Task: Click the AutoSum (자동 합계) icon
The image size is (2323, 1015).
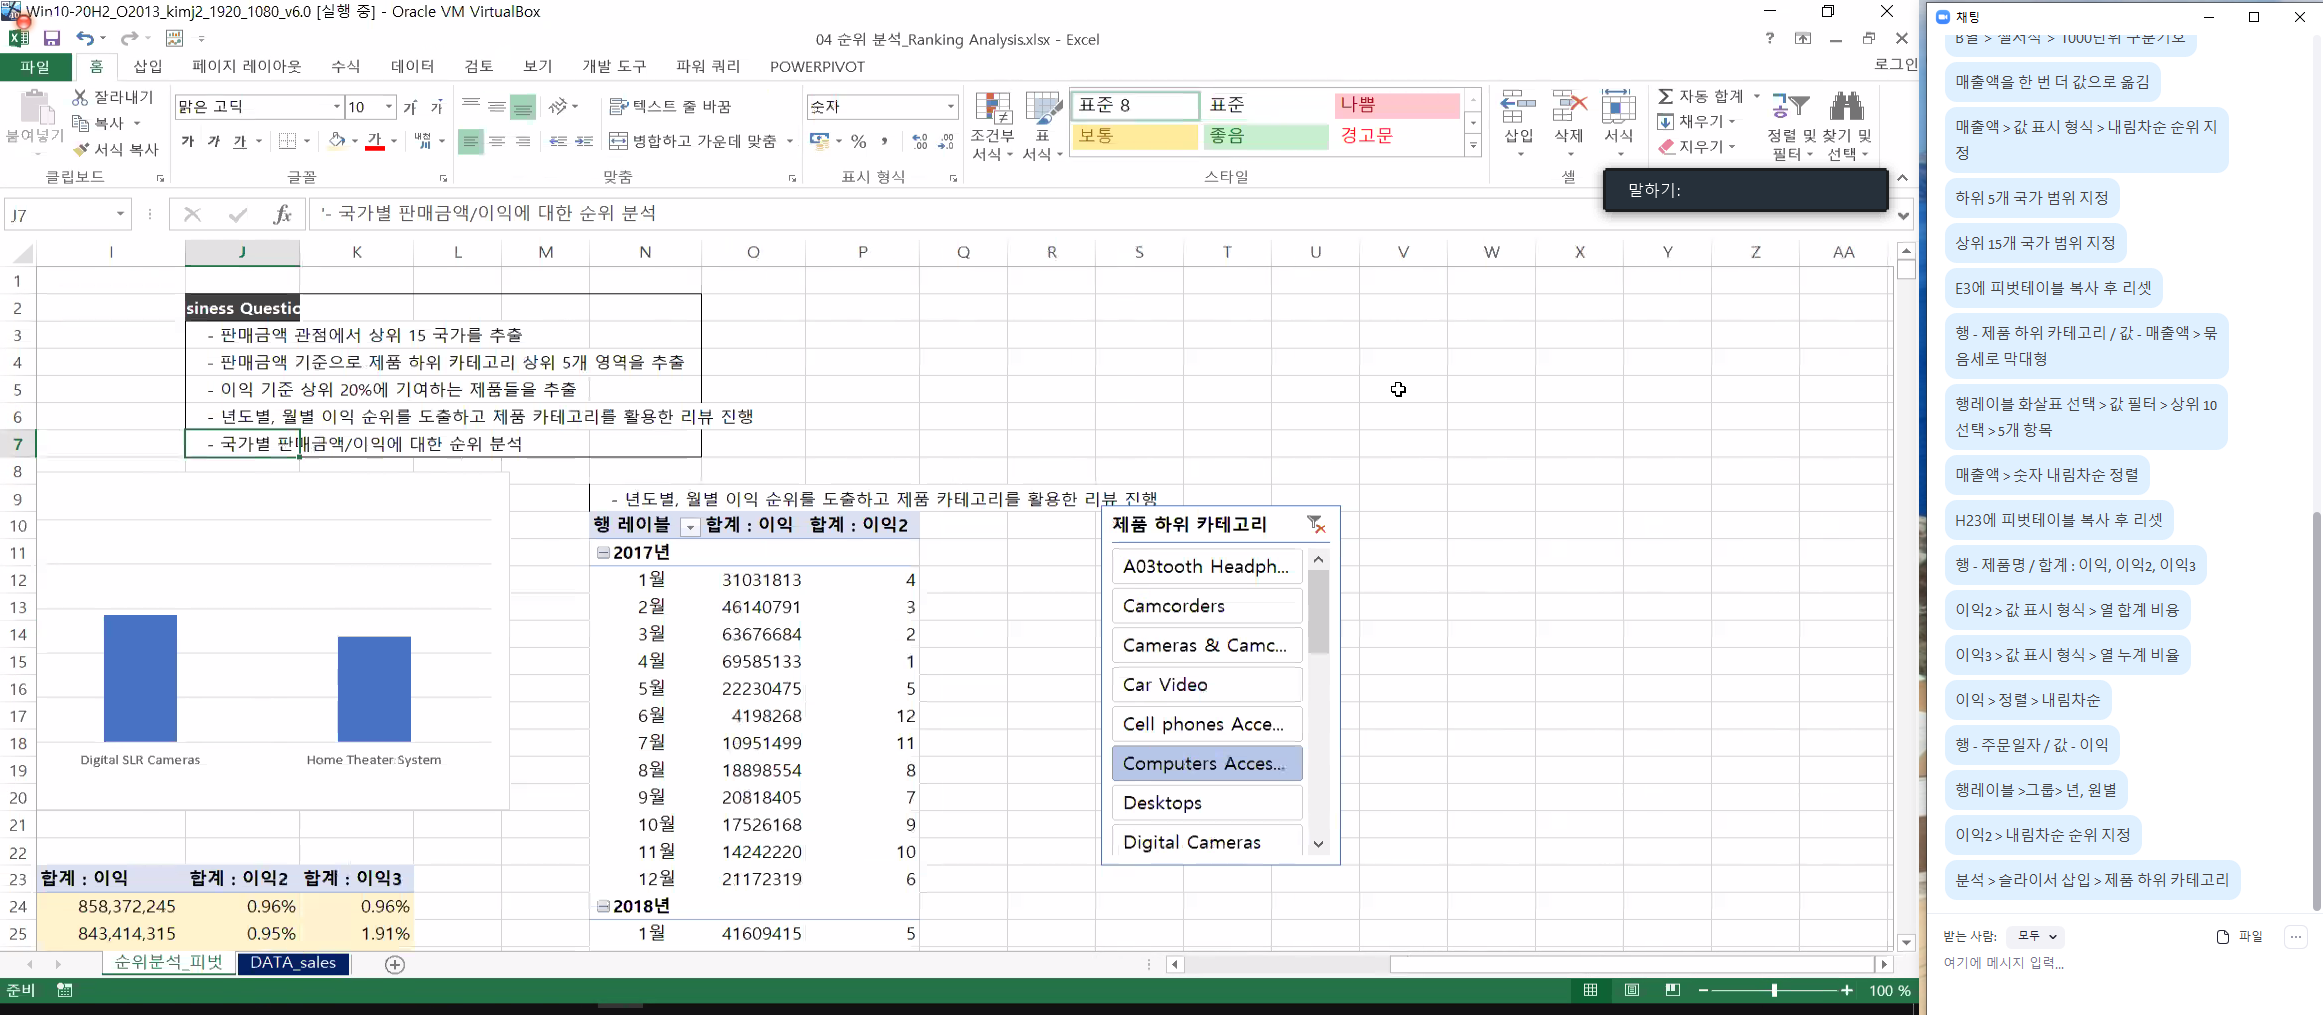Action: click(1666, 96)
